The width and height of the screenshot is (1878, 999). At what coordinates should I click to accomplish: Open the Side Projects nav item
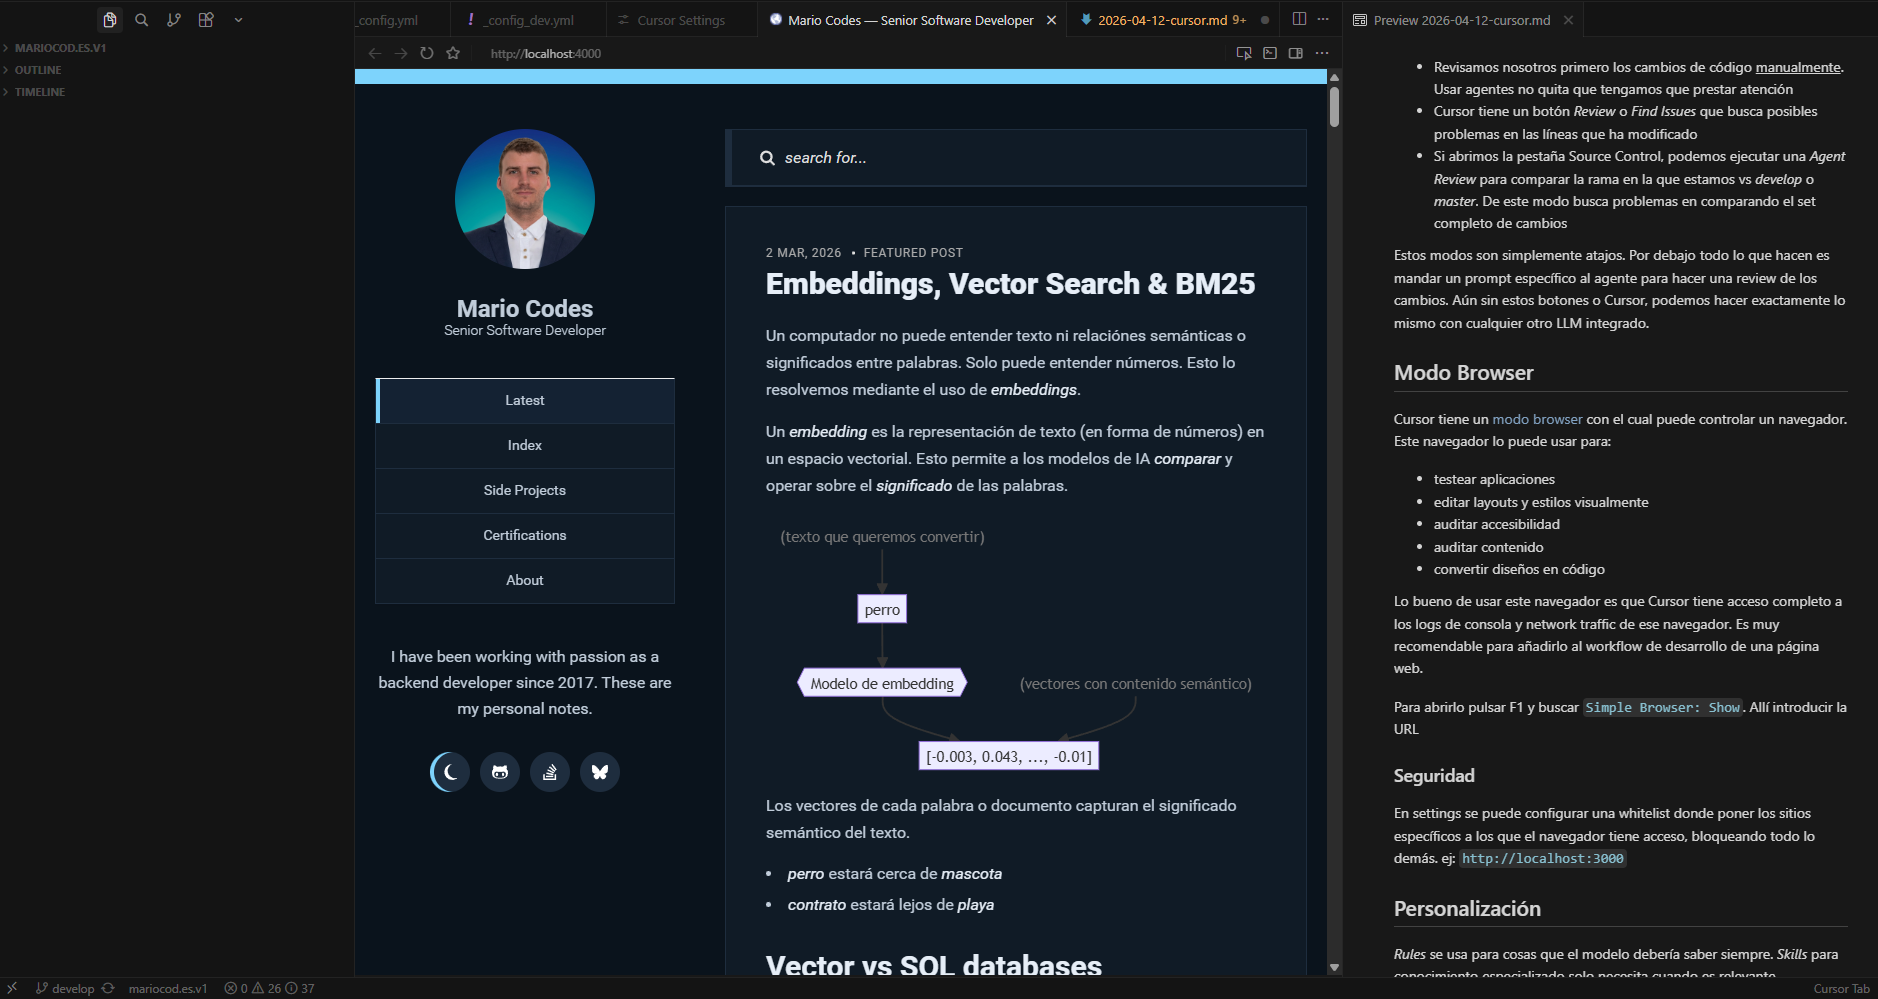pos(525,491)
